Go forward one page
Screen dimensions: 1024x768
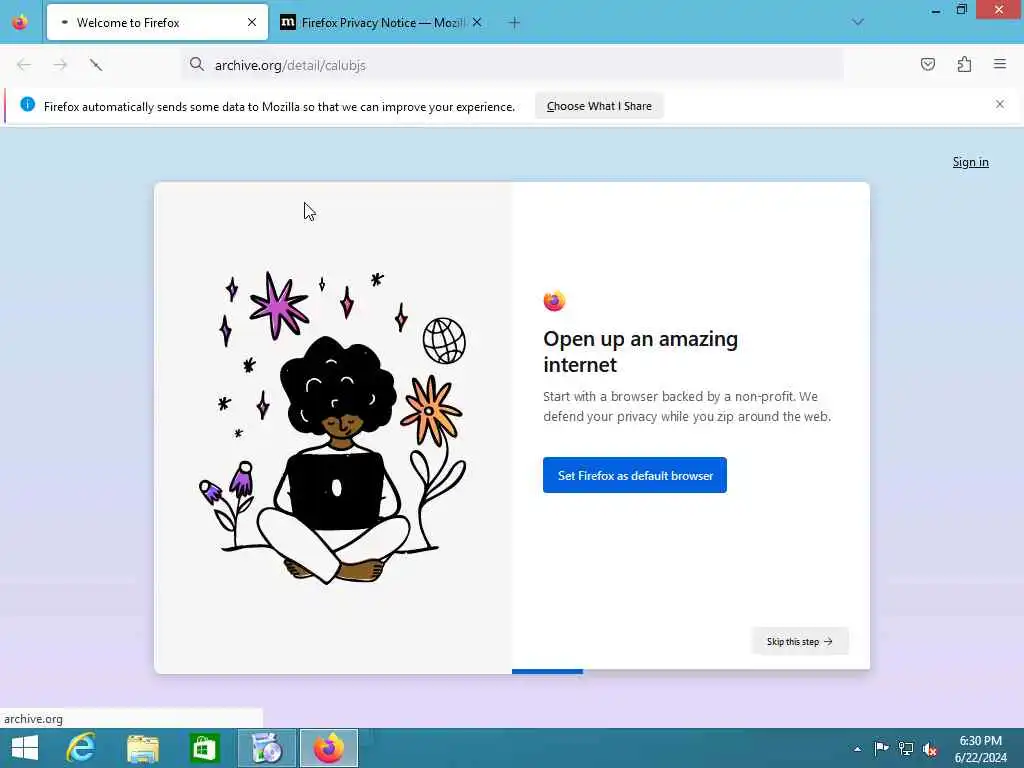[x=60, y=65]
